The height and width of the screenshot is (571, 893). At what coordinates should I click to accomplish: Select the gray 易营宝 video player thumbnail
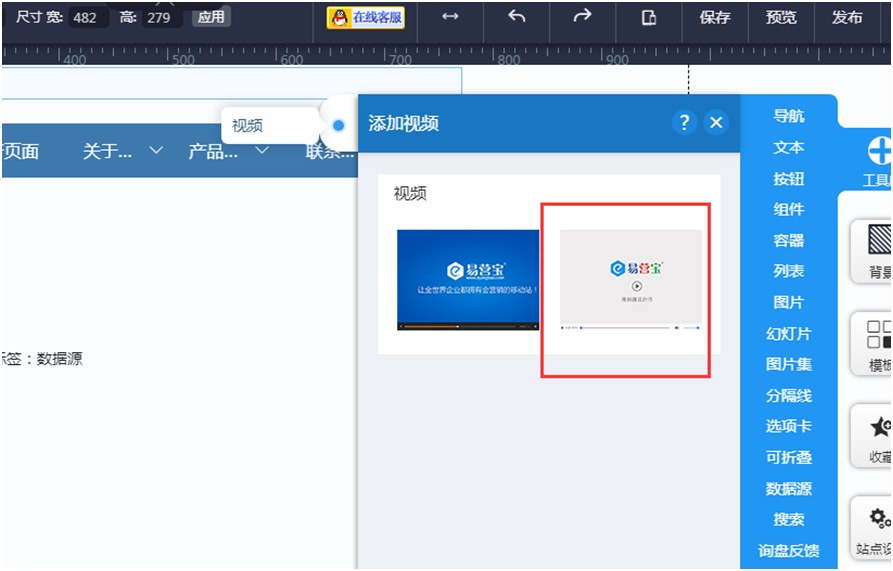[630, 280]
